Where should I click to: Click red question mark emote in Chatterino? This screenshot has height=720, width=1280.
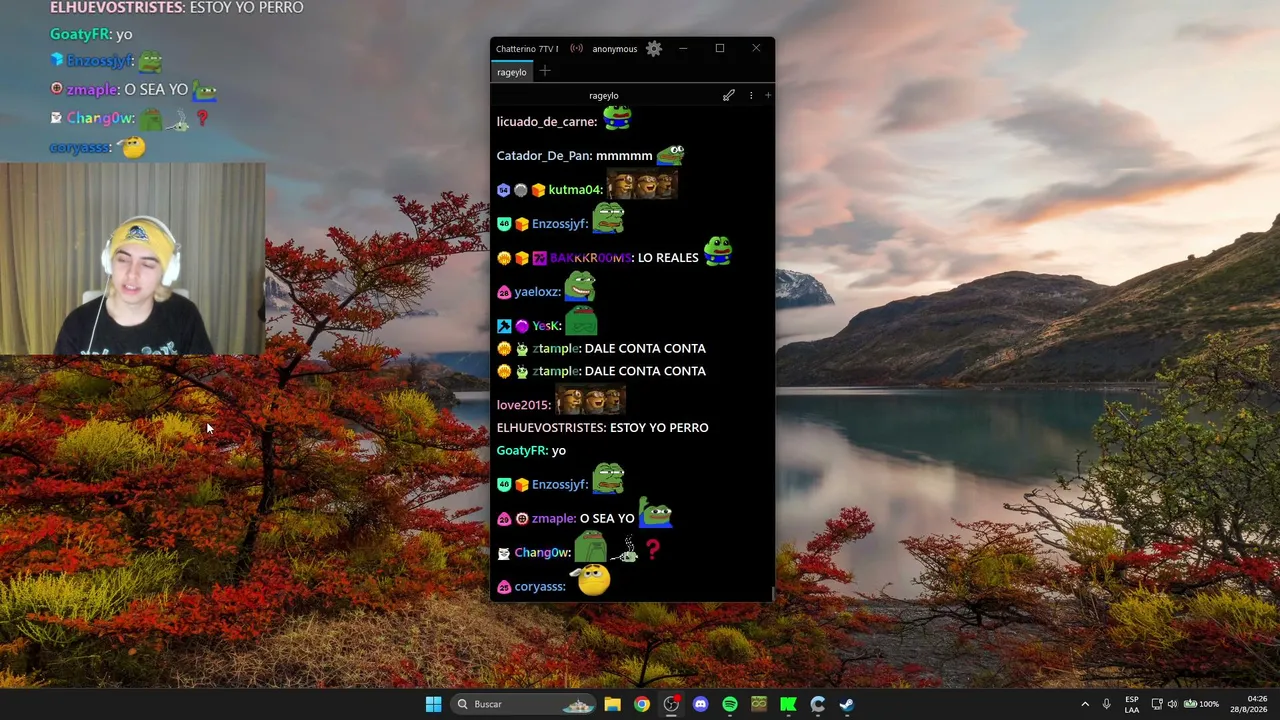tap(653, 549)
